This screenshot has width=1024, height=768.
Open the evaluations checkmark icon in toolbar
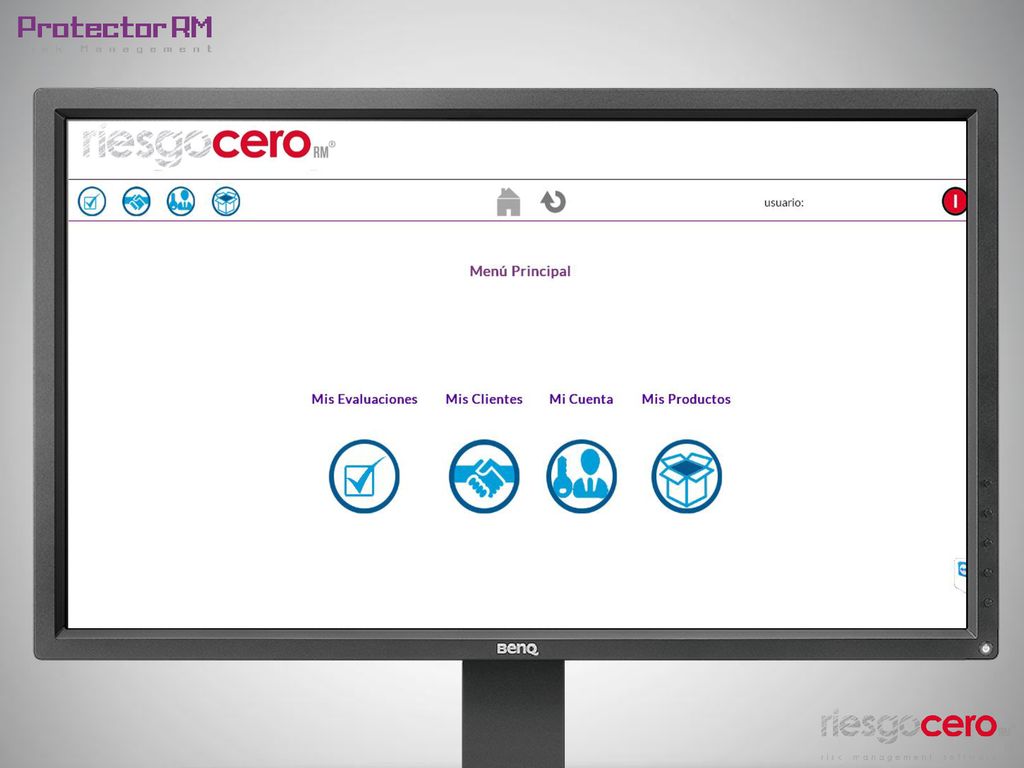click(x=92, y=201)
